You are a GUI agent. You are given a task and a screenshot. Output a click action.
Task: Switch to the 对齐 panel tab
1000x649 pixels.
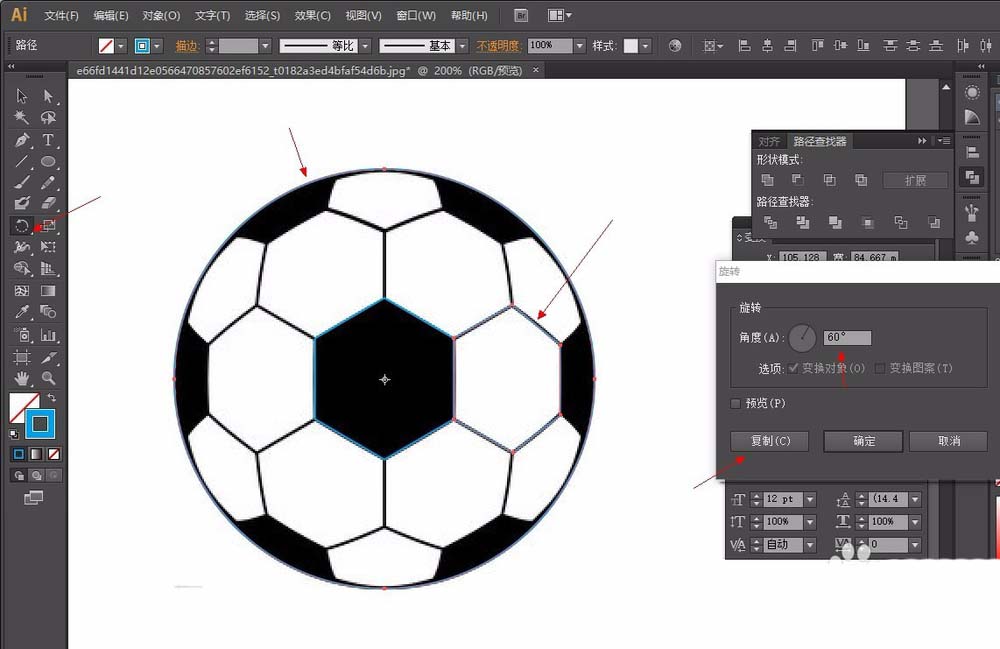(768, 141)
